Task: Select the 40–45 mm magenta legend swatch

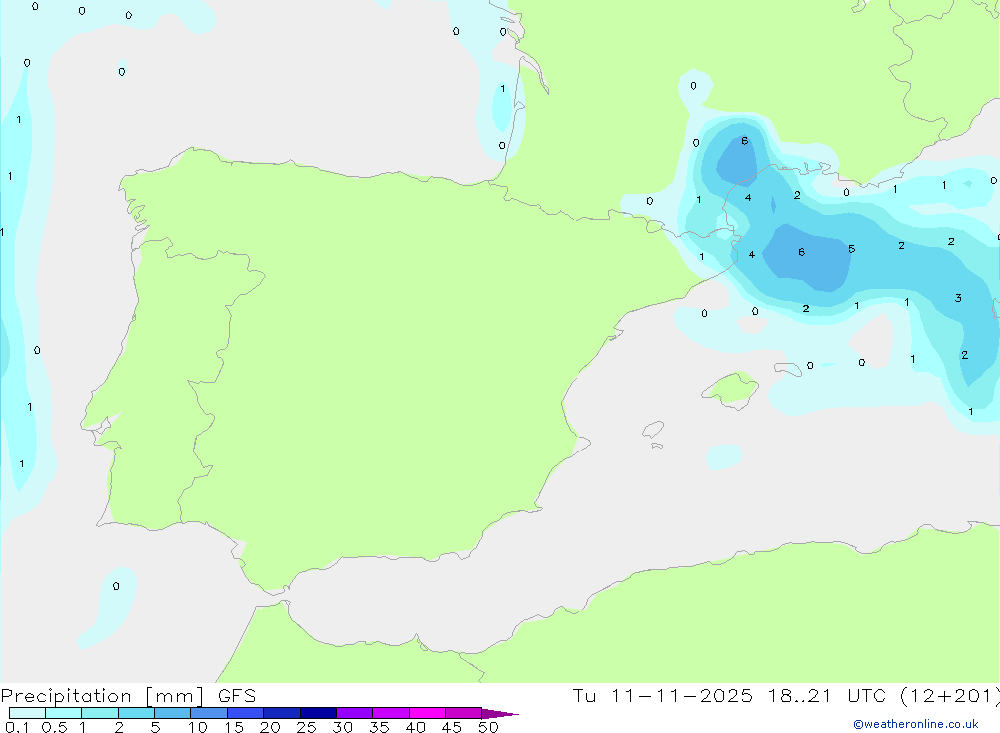Action: [x=427, y=713]
